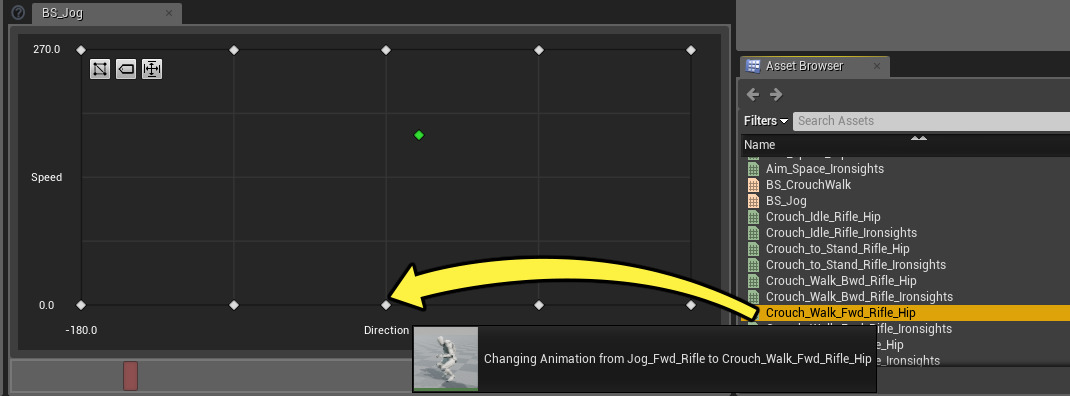Click the BS_CrouchWalk blend space icon
Screen dimensions: 1070x396
click(753, 185)
